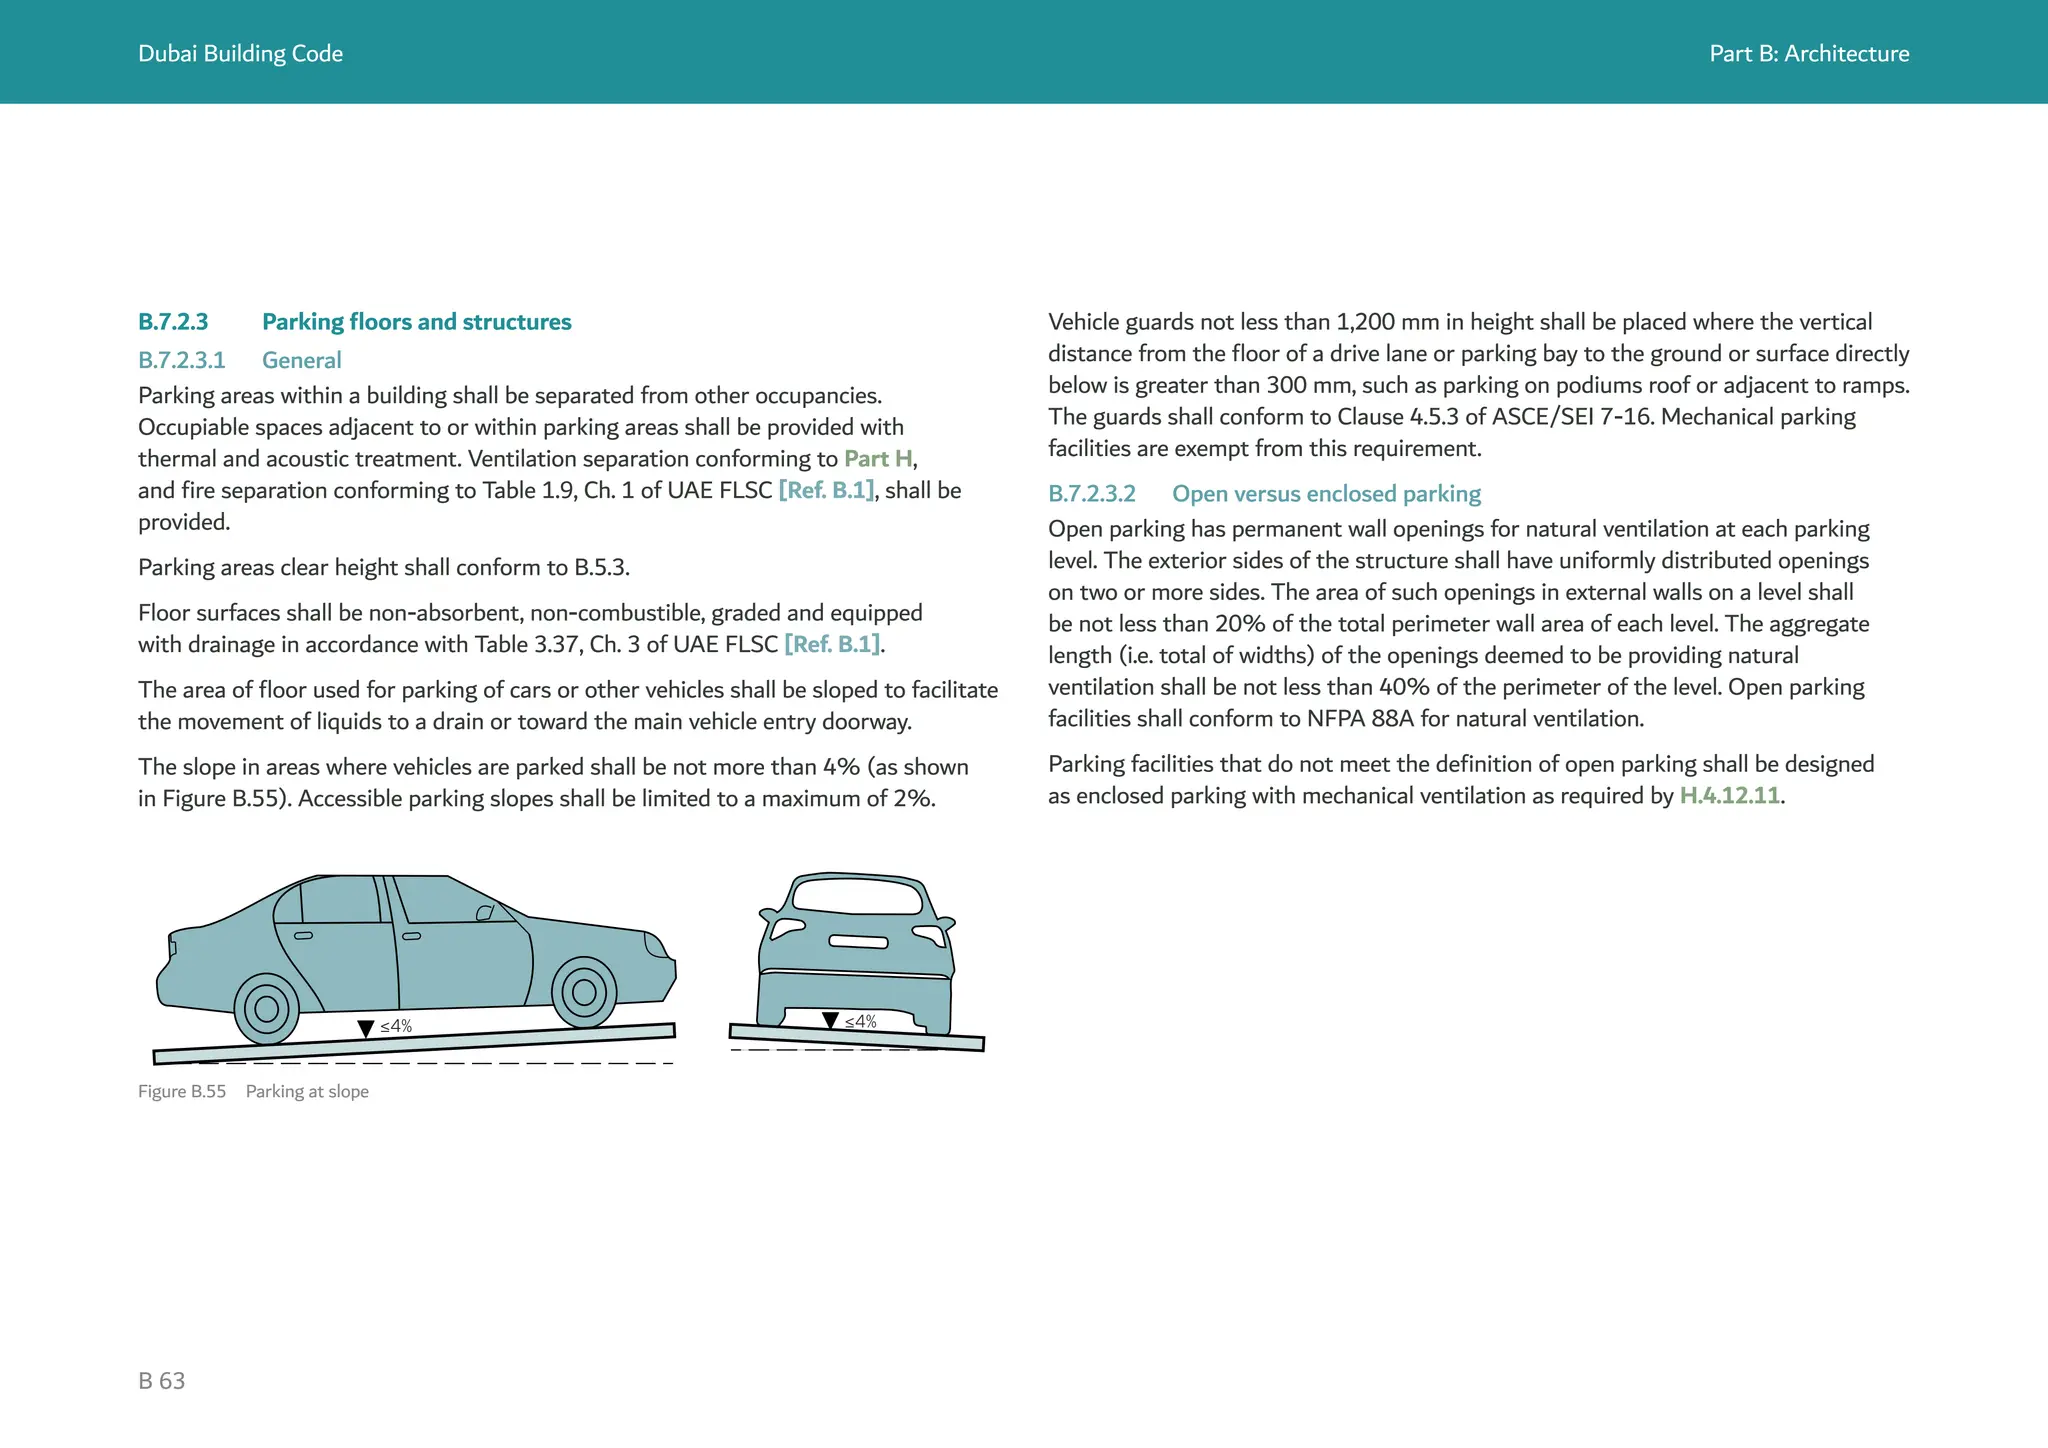Click the front wheel of the side-view car
The height and width of the screenshot is (1448, 2048).
point(584,993)
